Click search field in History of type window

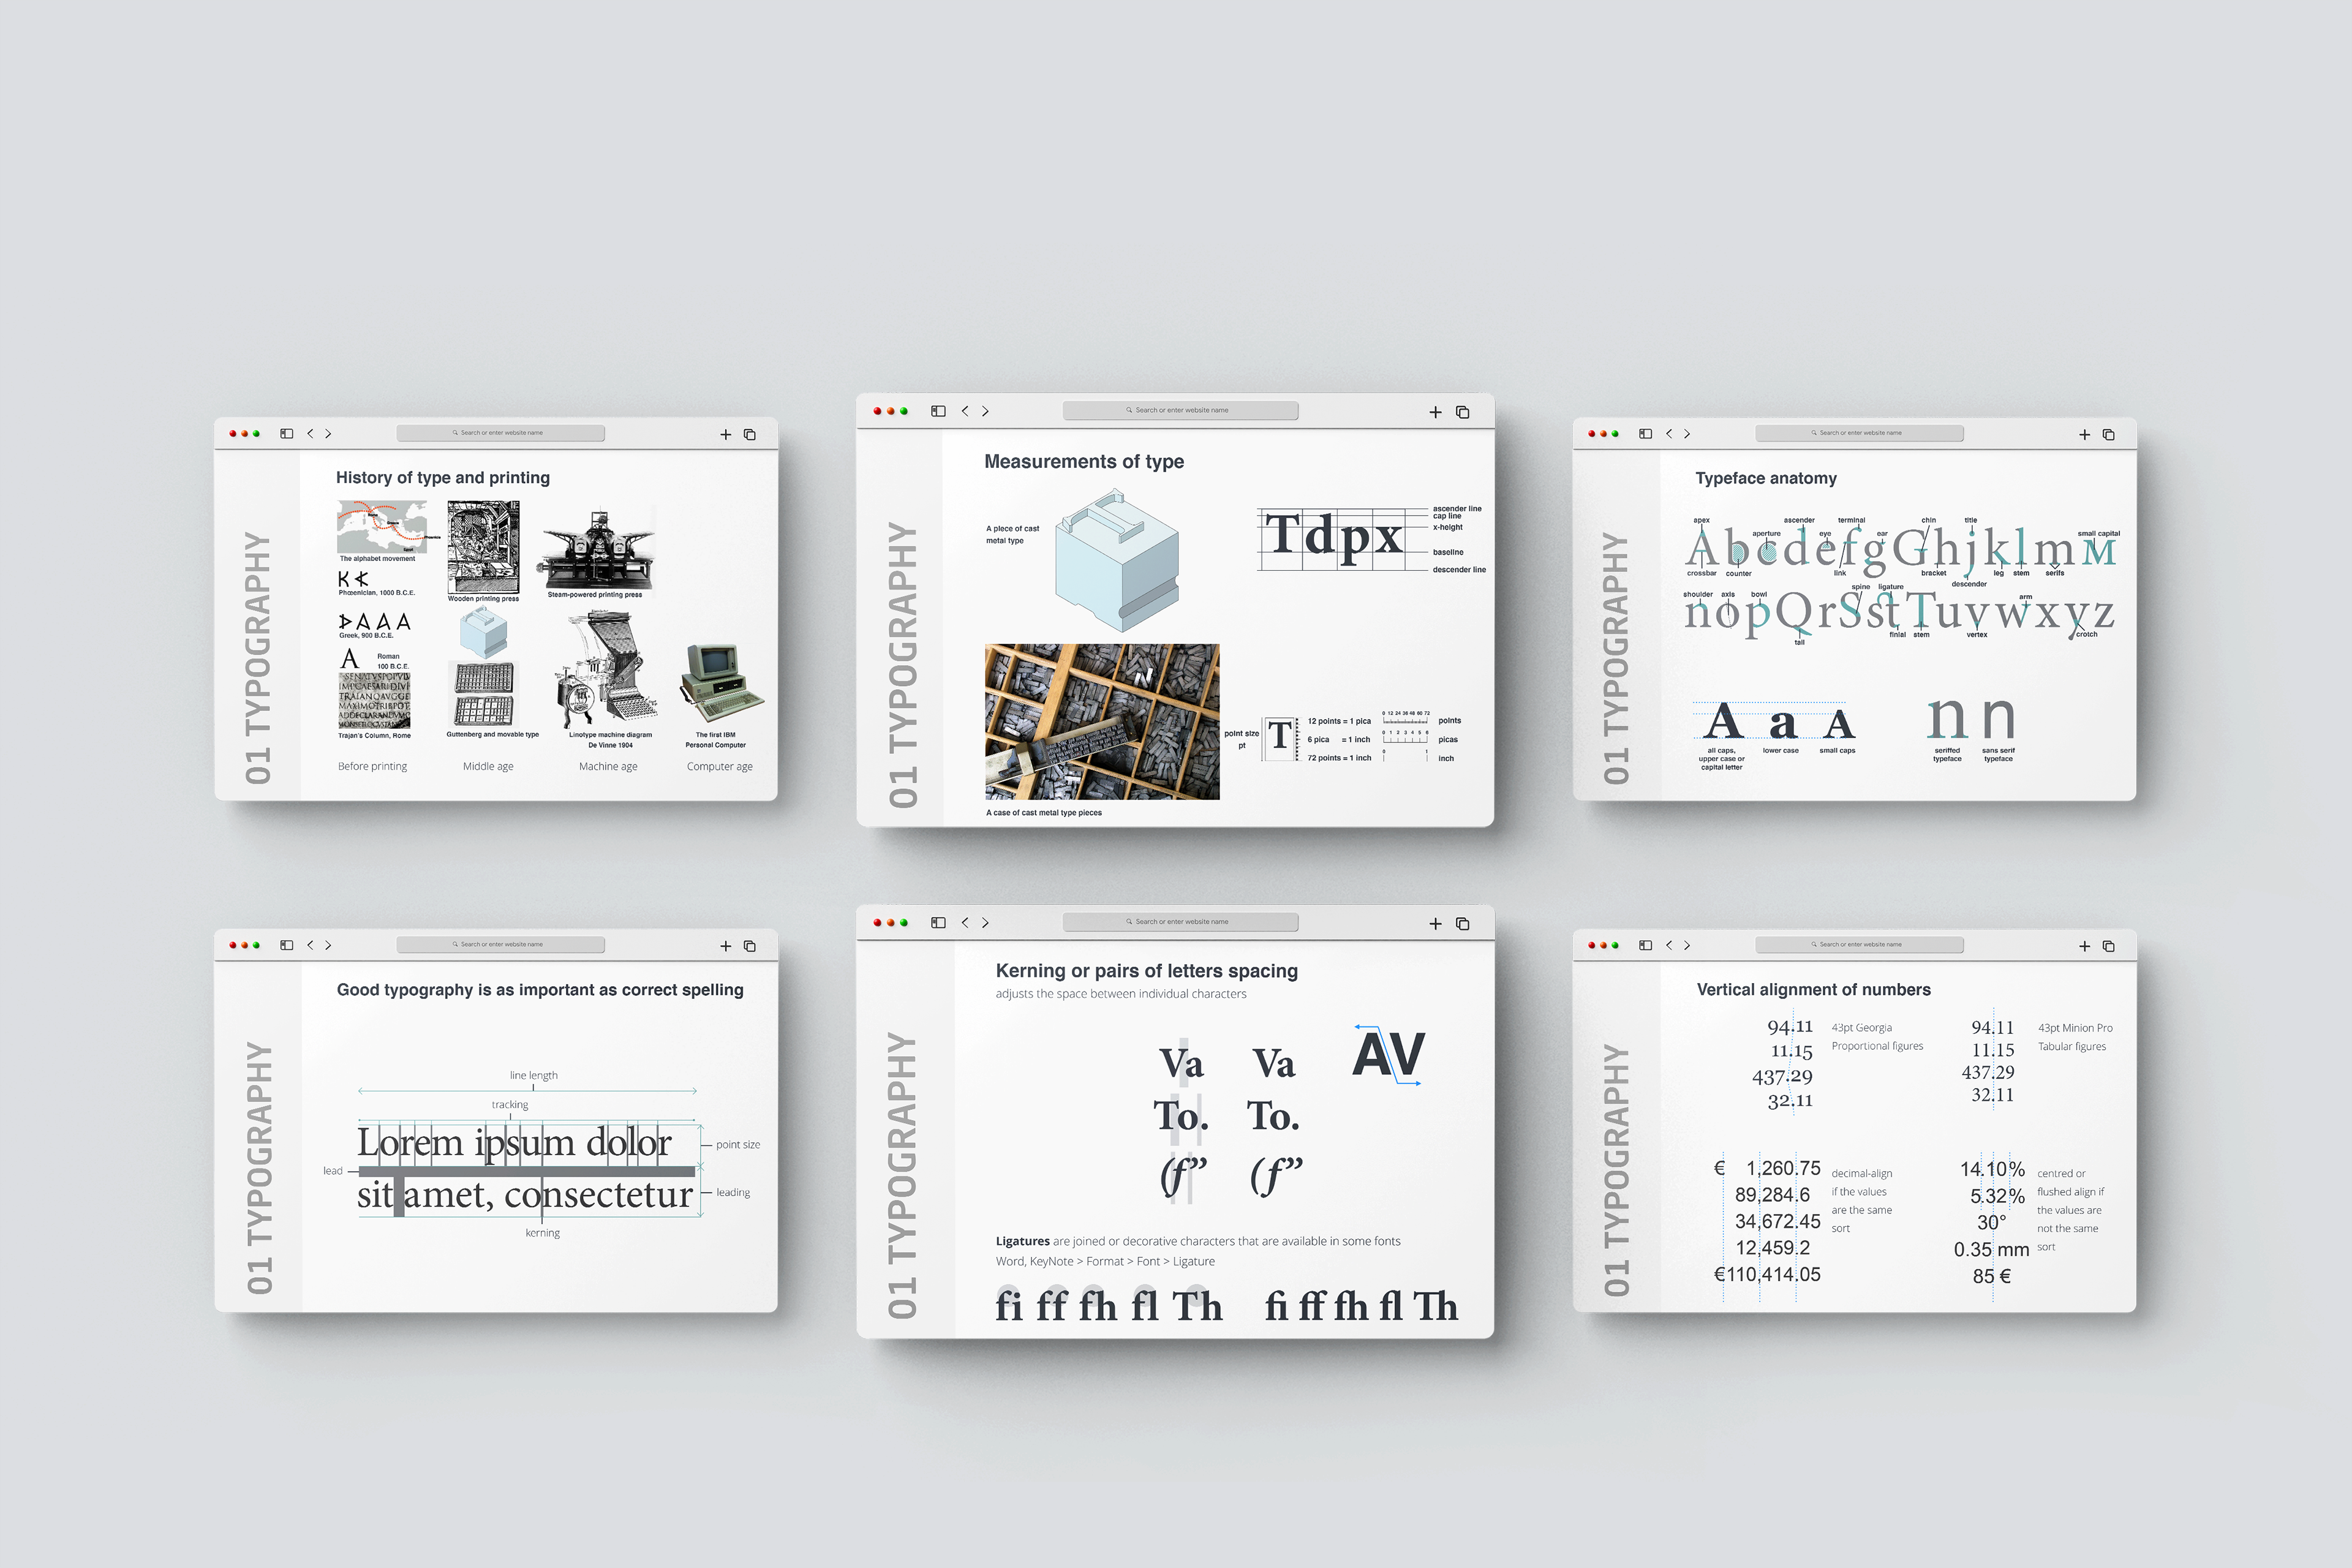[x=500, y=433]
